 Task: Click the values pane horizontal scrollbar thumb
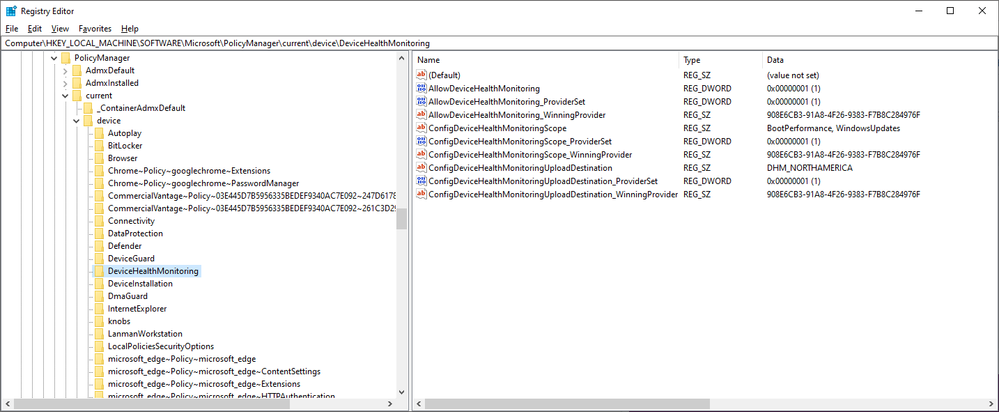click(567, 404)
